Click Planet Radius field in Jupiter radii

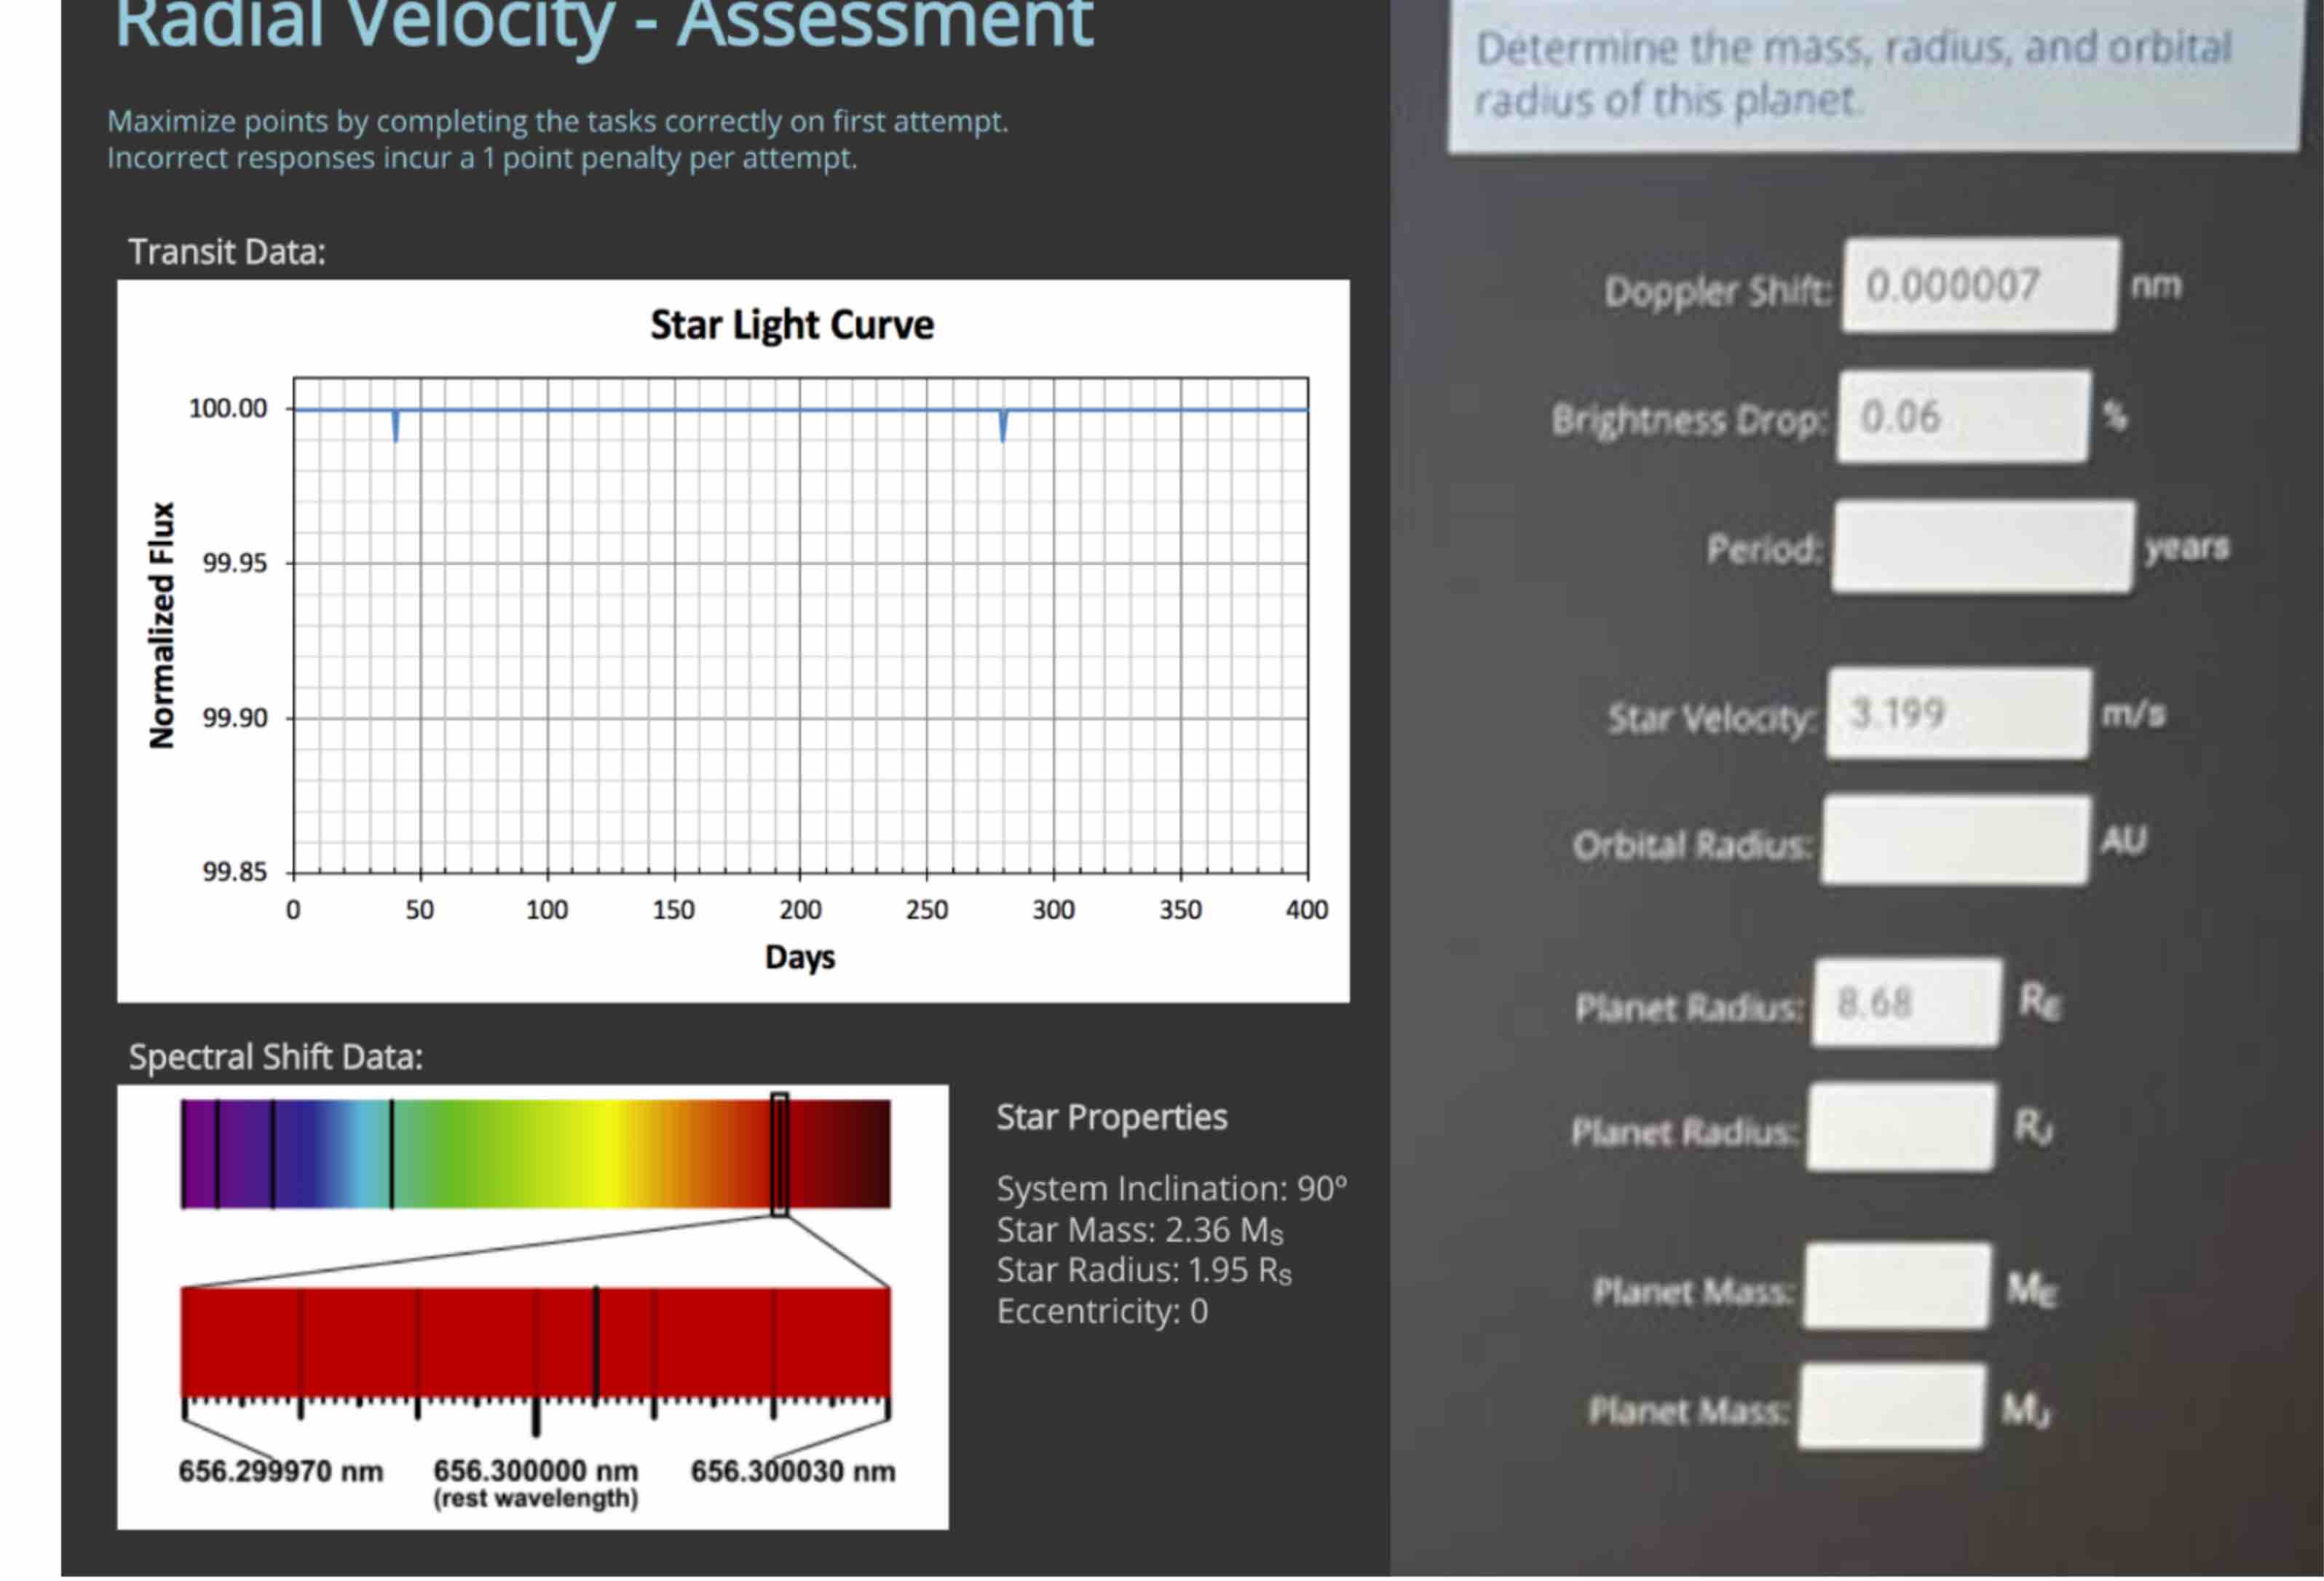pos(1901,1128)
